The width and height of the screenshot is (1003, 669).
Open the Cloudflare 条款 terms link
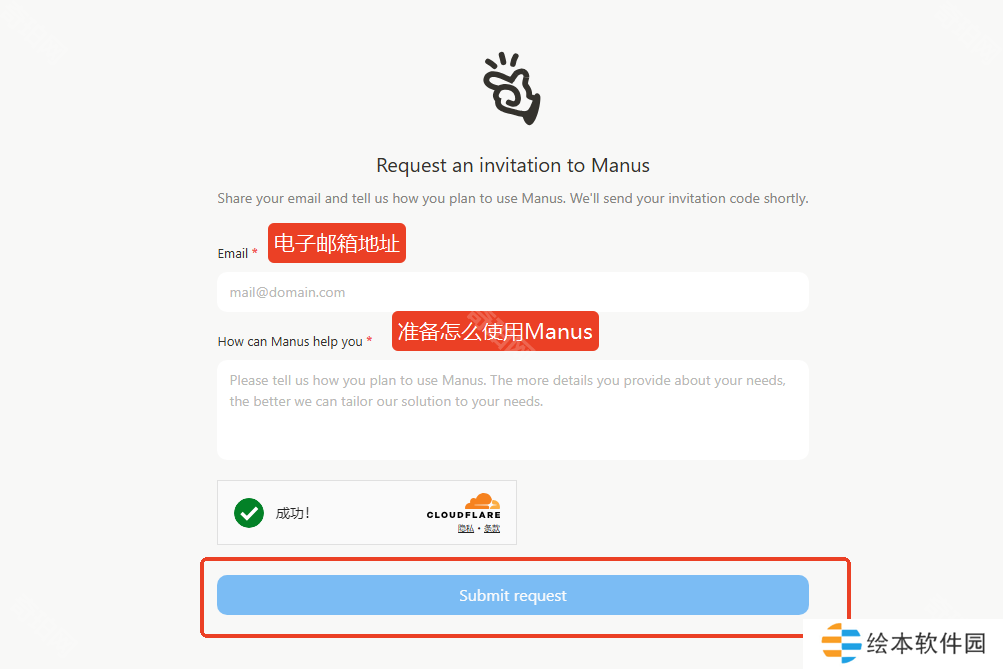[x=492, y=528]
